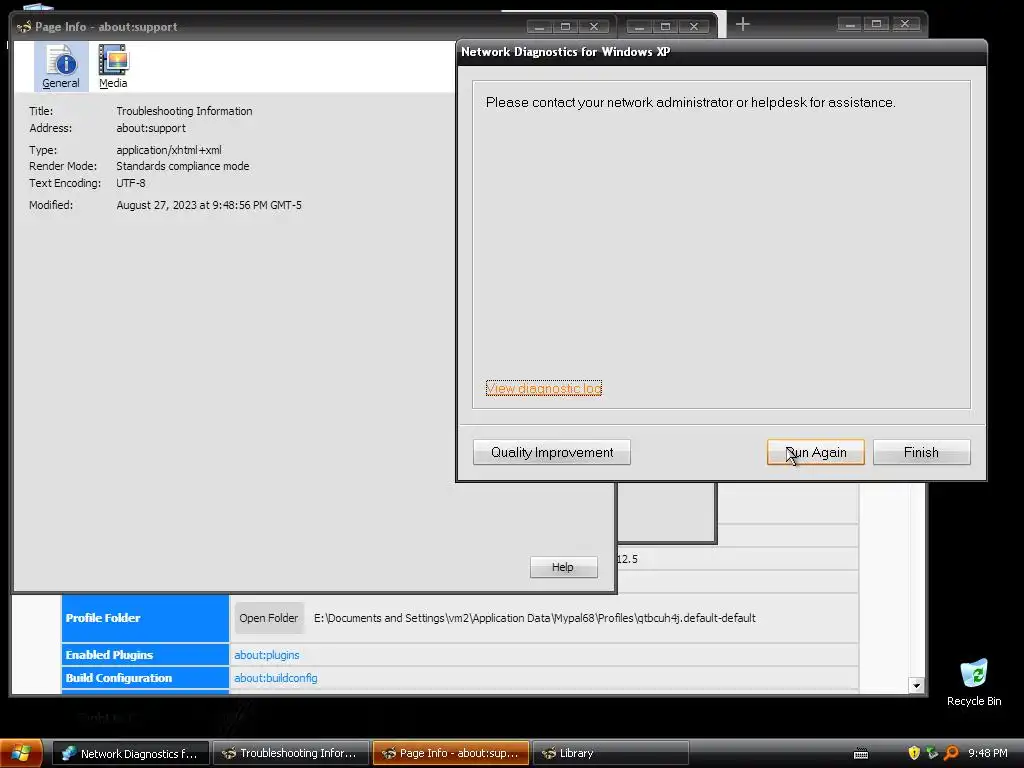The height and width of the screenshot is (768, 1024).
Task: Click the Profile Folder row header
Action: (x=145, y=618)
